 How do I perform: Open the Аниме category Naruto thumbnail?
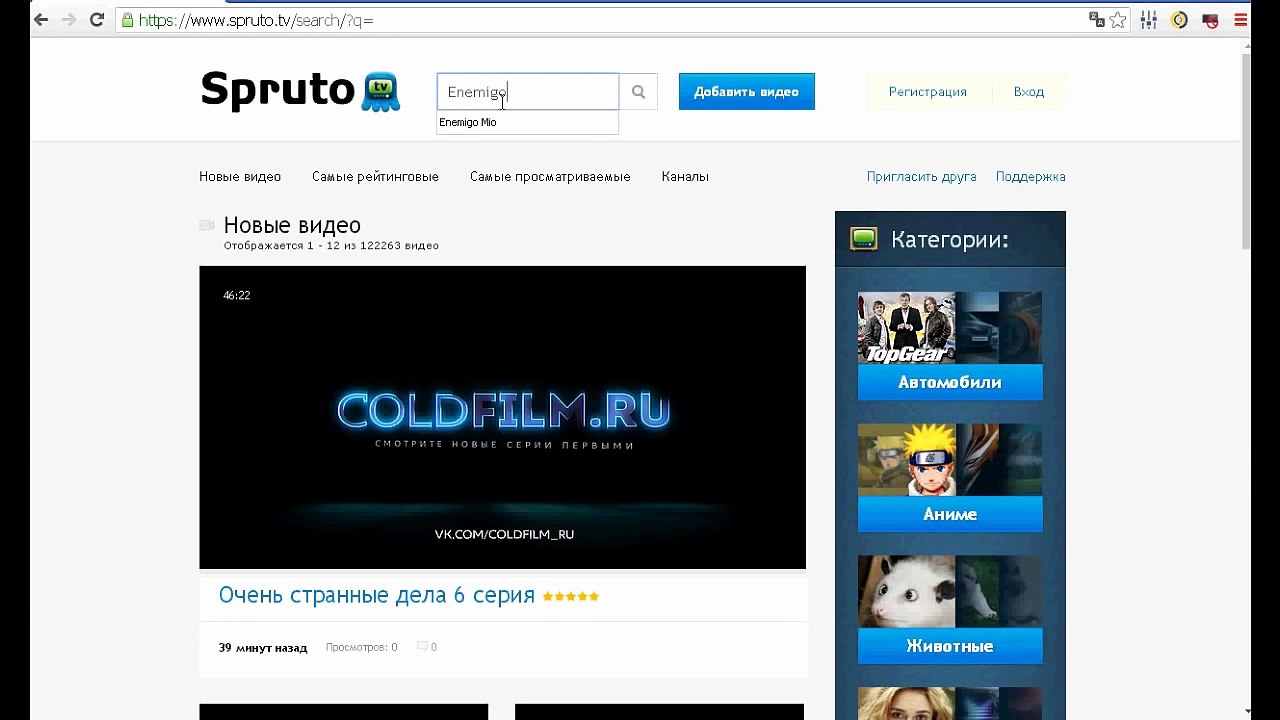point(950,460)
